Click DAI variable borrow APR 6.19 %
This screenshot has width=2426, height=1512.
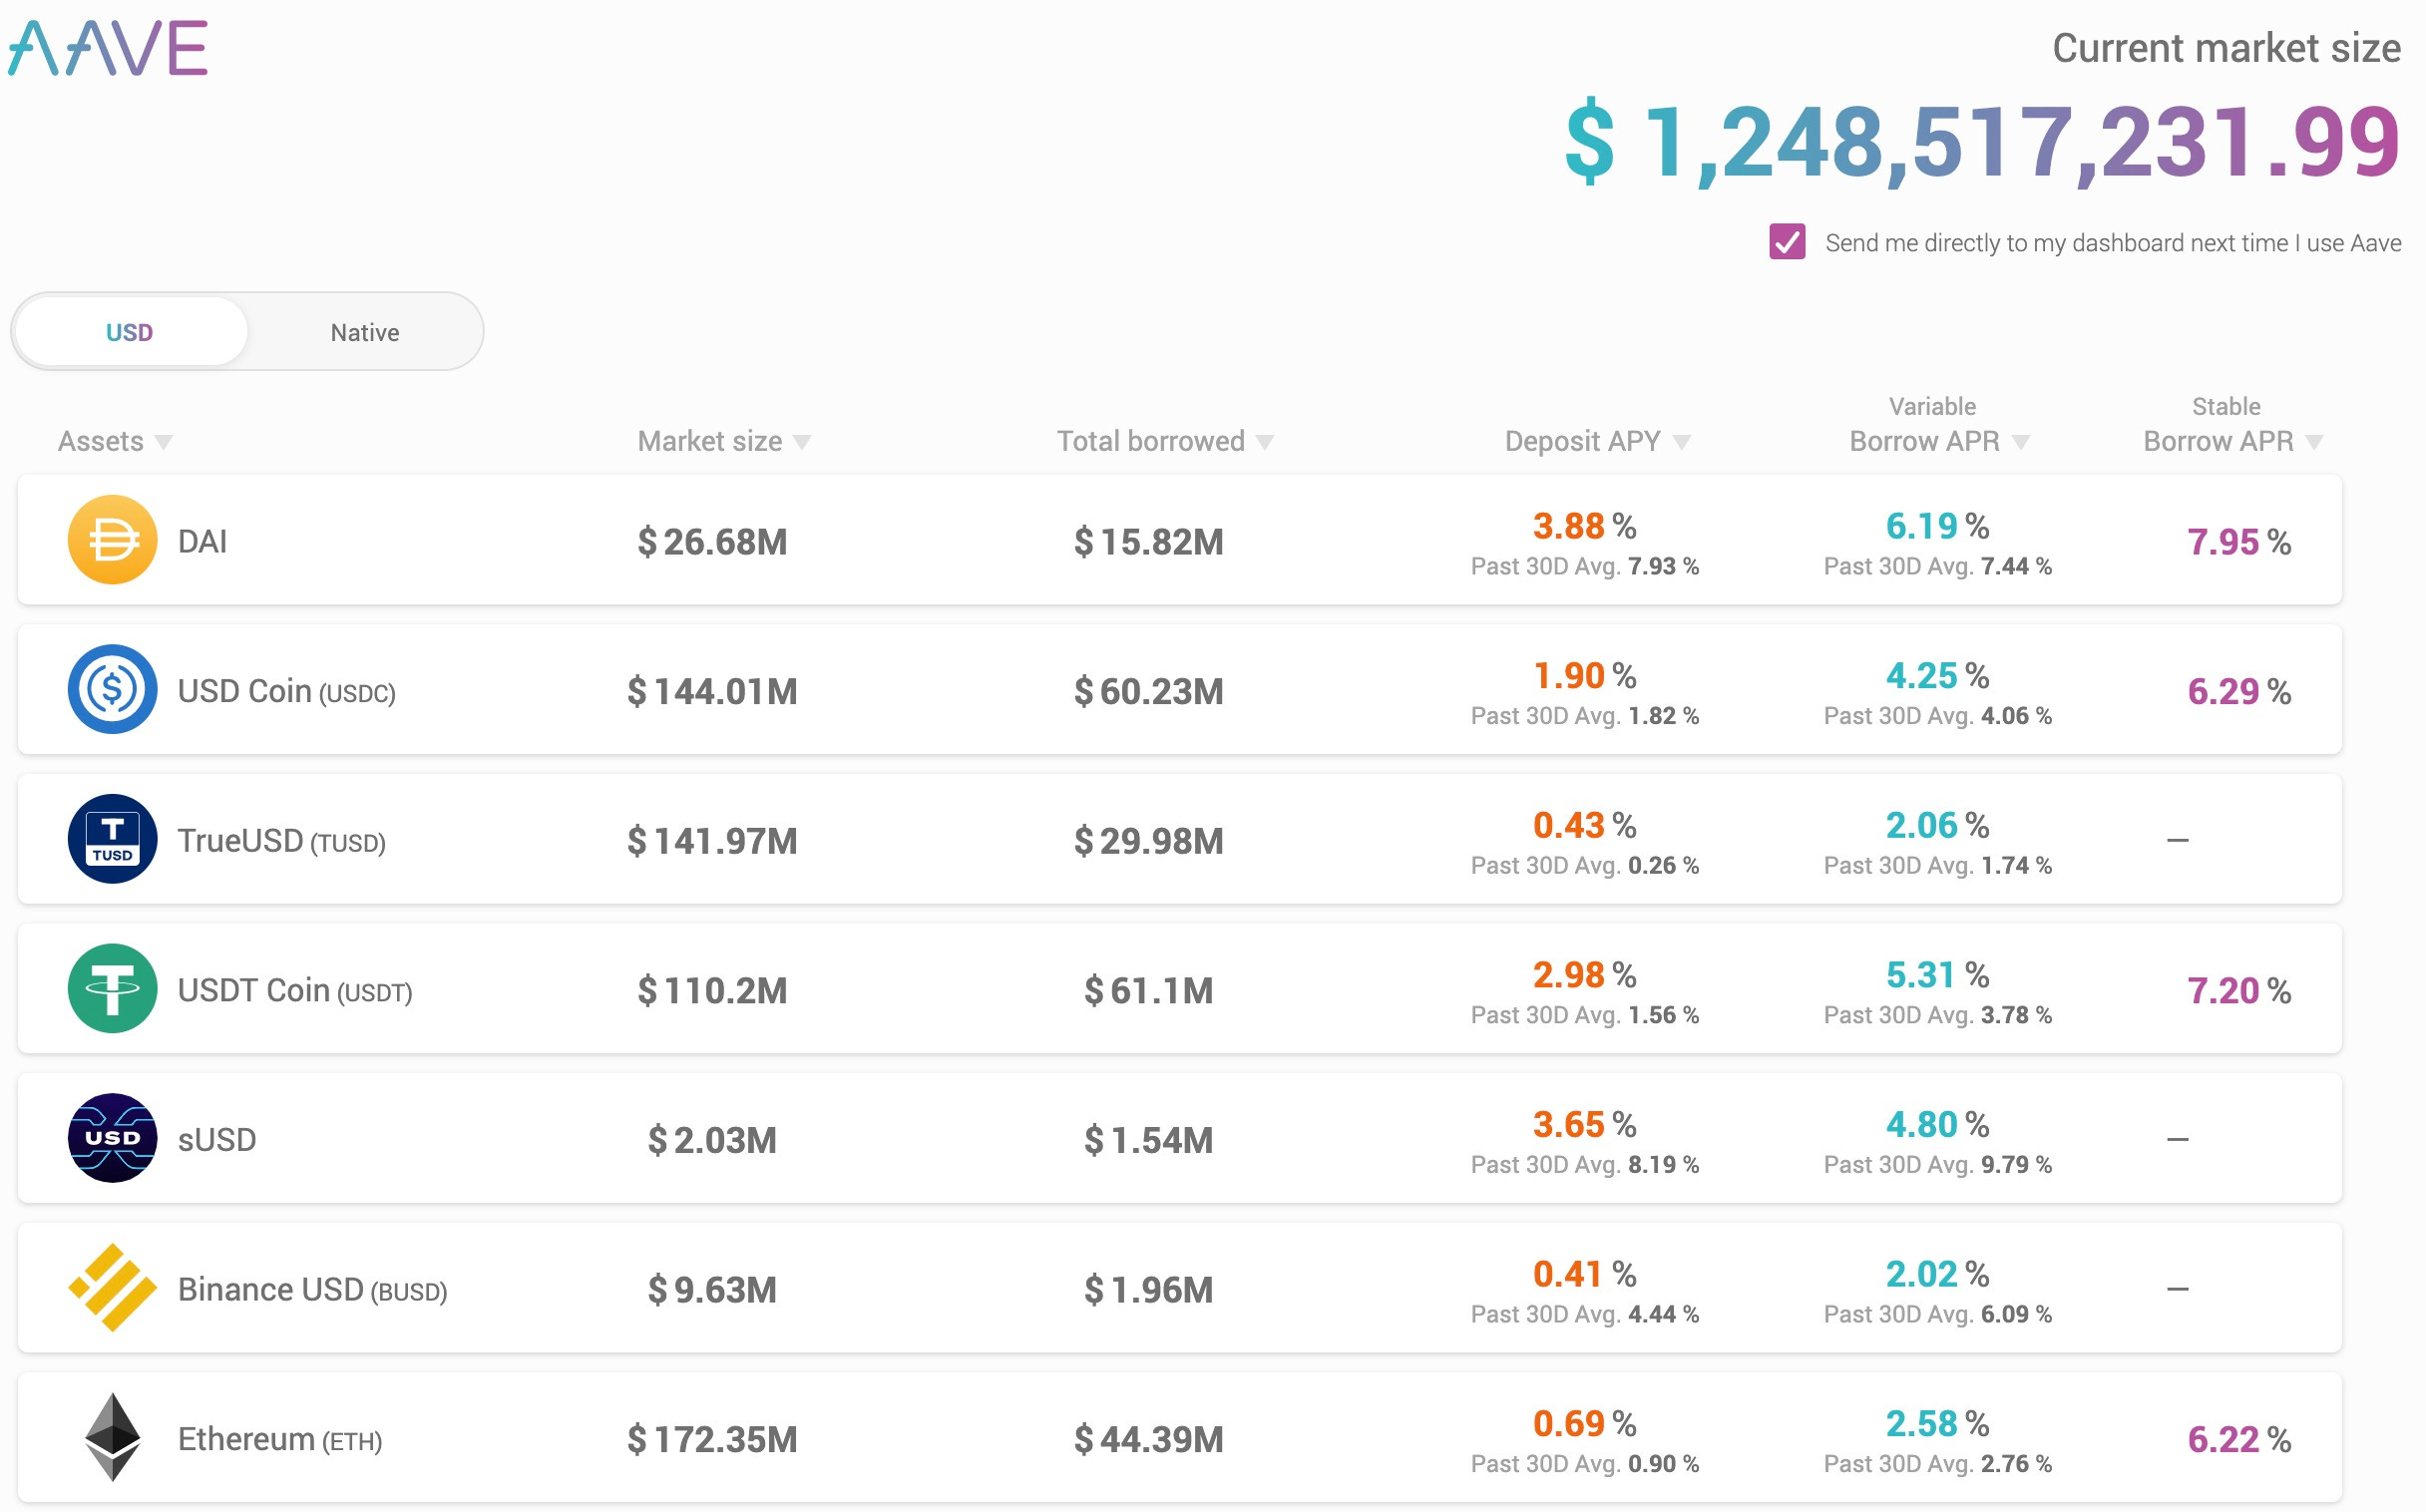1938,525
